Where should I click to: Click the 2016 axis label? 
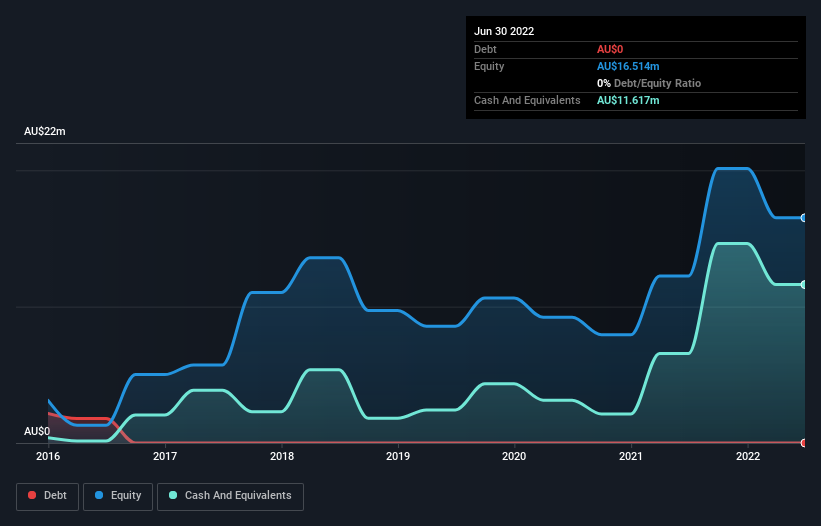(x=48, y=456)
